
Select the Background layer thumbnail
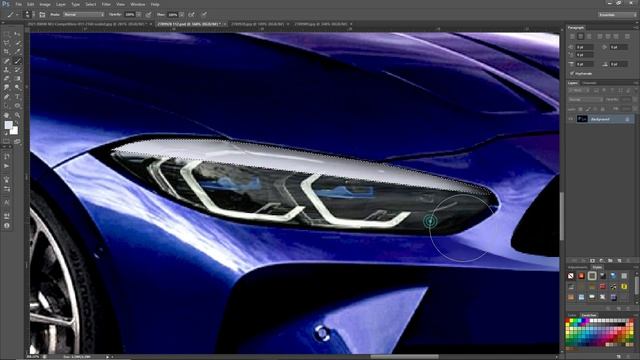pyautogui.click(x=582, y=119)
